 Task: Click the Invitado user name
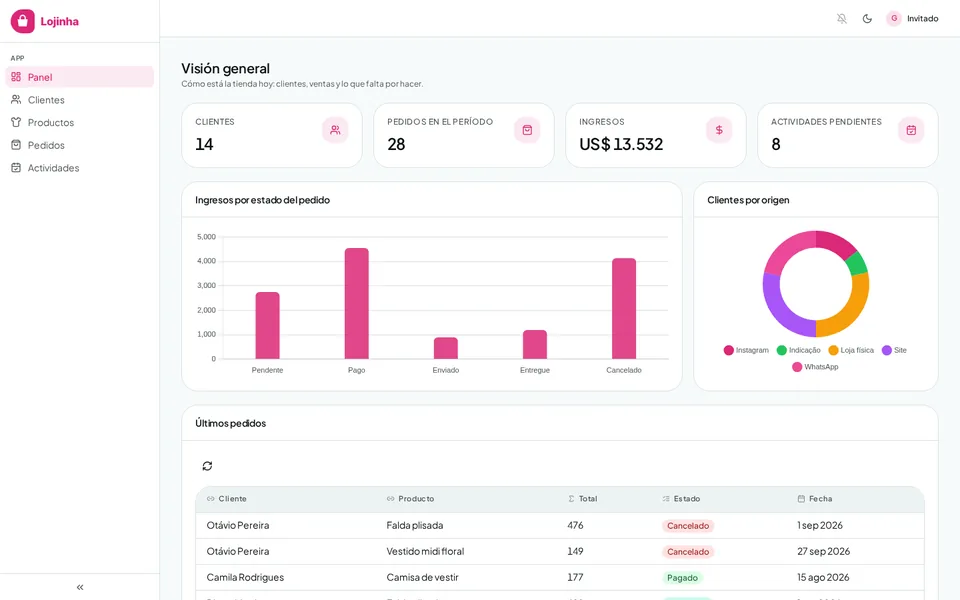pyautogui.click(x=923, y=18)
